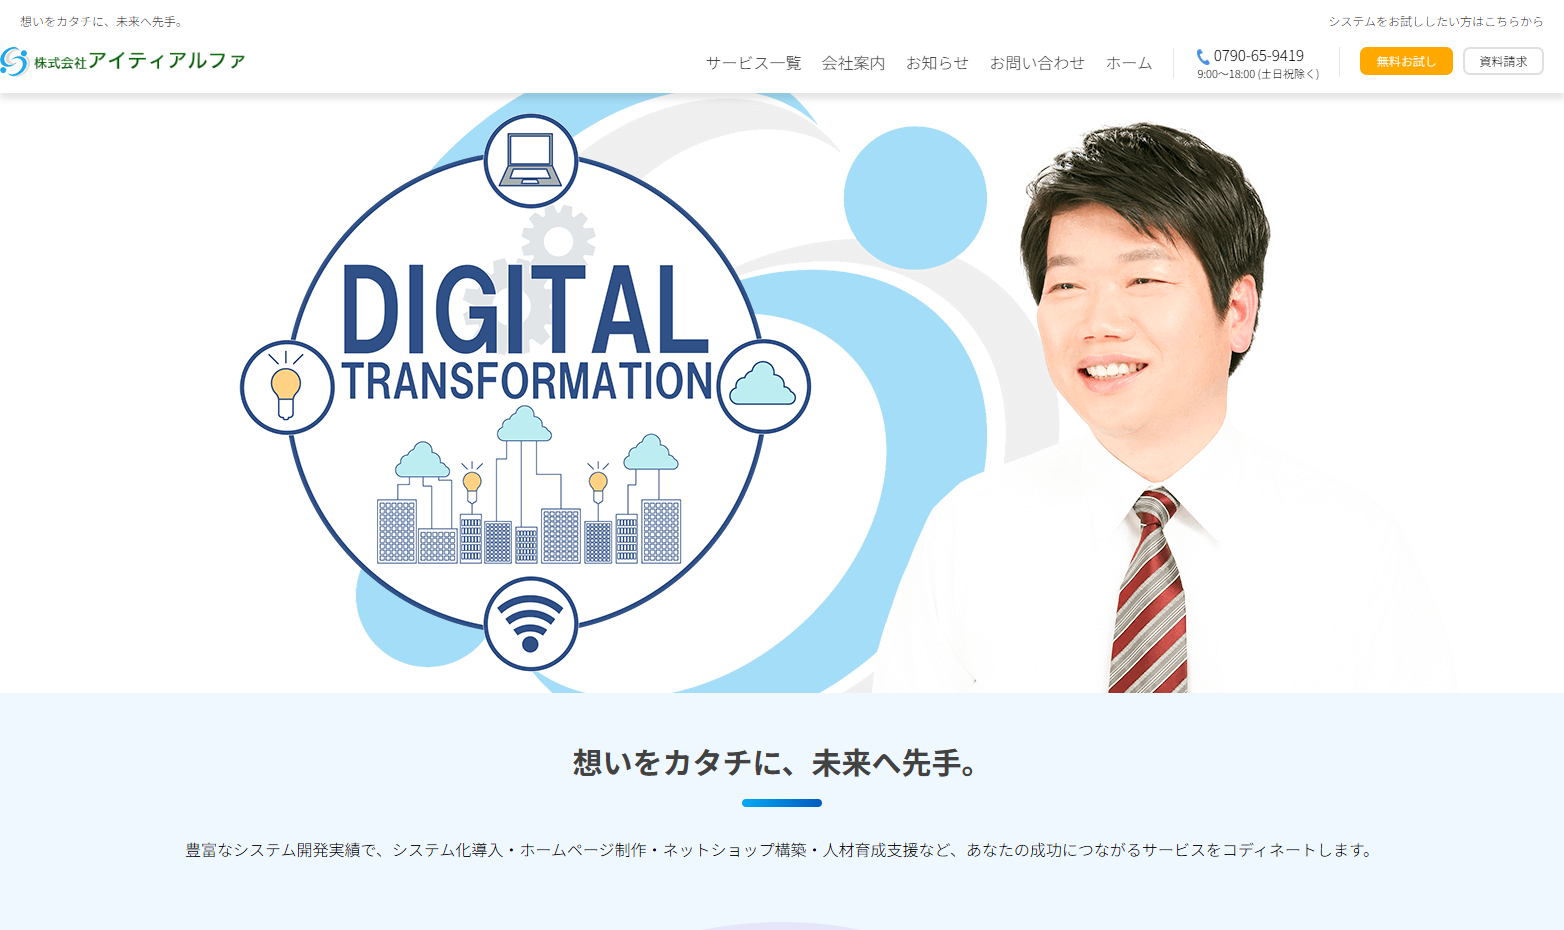Go to the お知らせ menu item
This screenshot has width=1564, height=930.
(x=937, y=63)
